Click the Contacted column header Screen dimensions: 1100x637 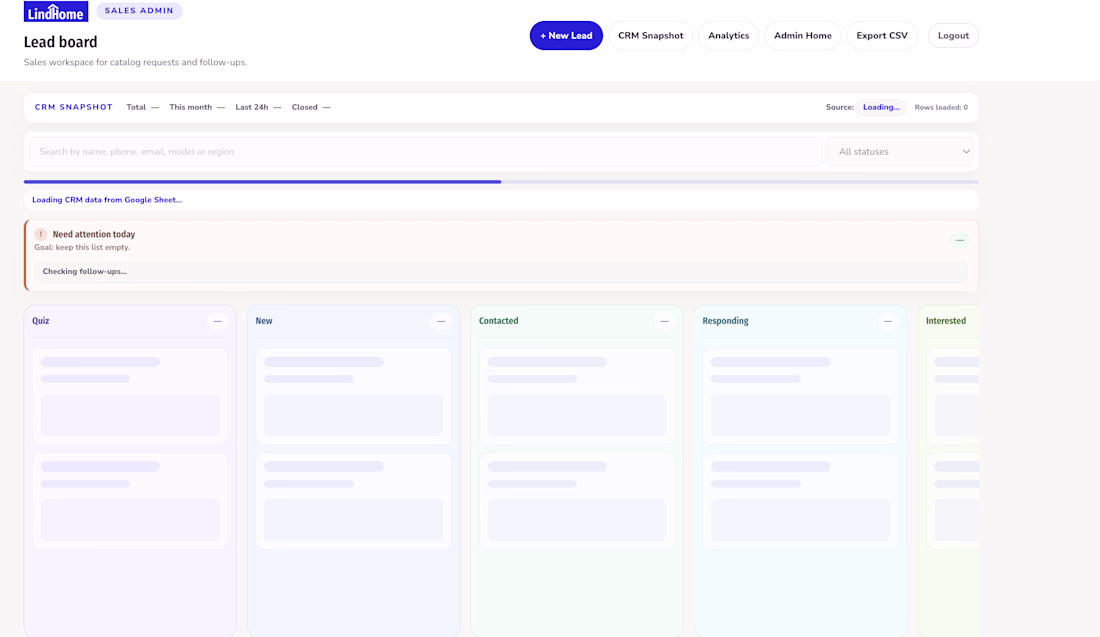[499, 321]
